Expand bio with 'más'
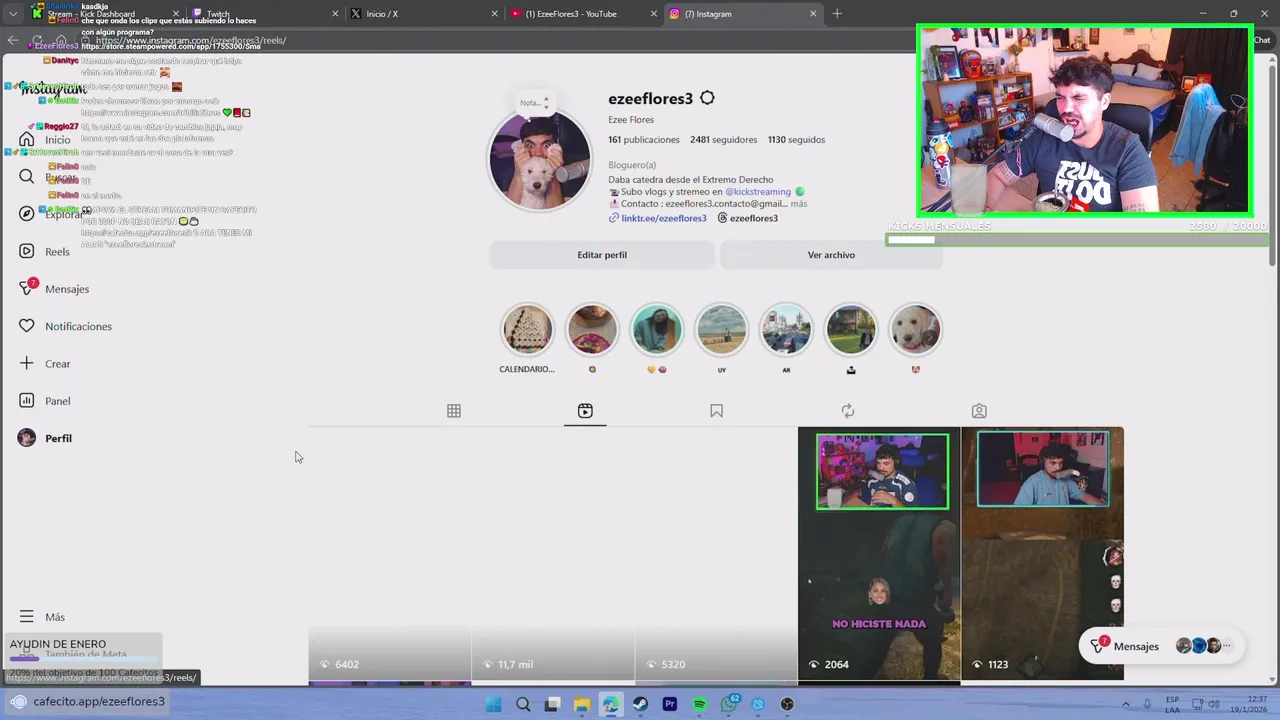Image resolution: width=1280 pixels, height=720 pixels. pos(798,204)
